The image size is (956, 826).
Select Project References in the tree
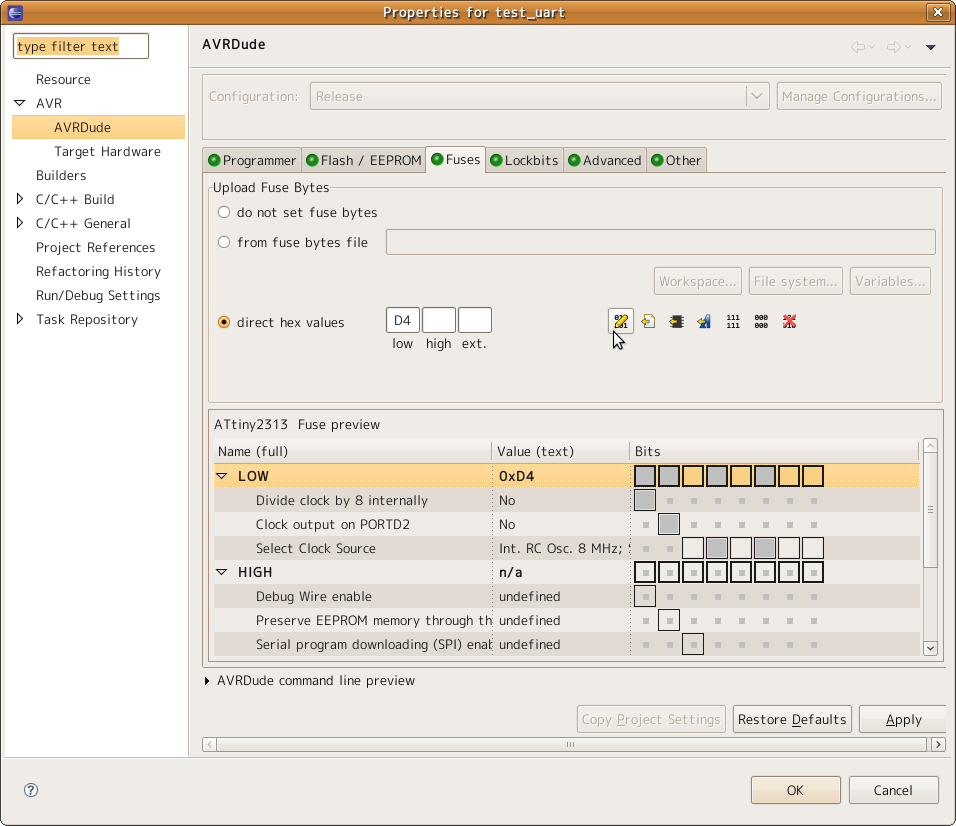click(96, 247)
